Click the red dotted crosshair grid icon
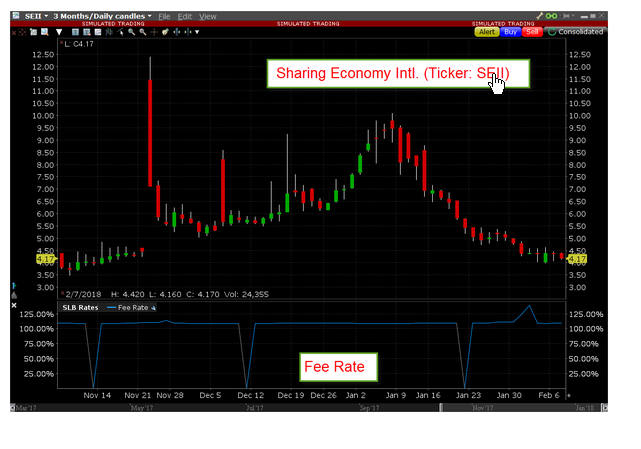The height and width of the screenshot is (449, 641). pos(22,32)
